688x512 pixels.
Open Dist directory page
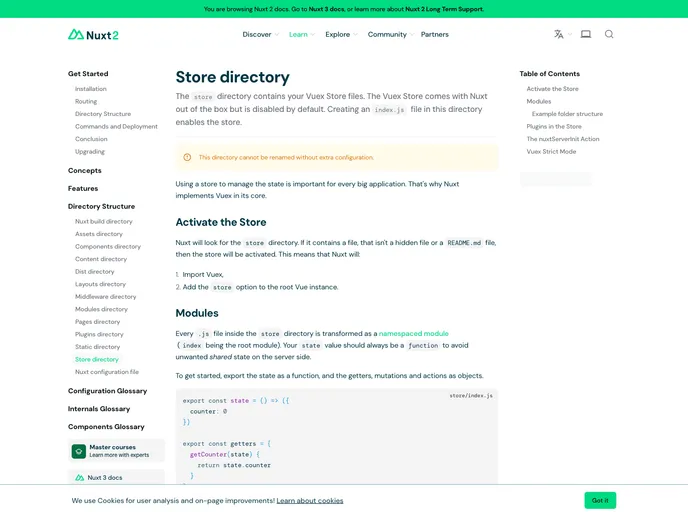tap(94, 272)
